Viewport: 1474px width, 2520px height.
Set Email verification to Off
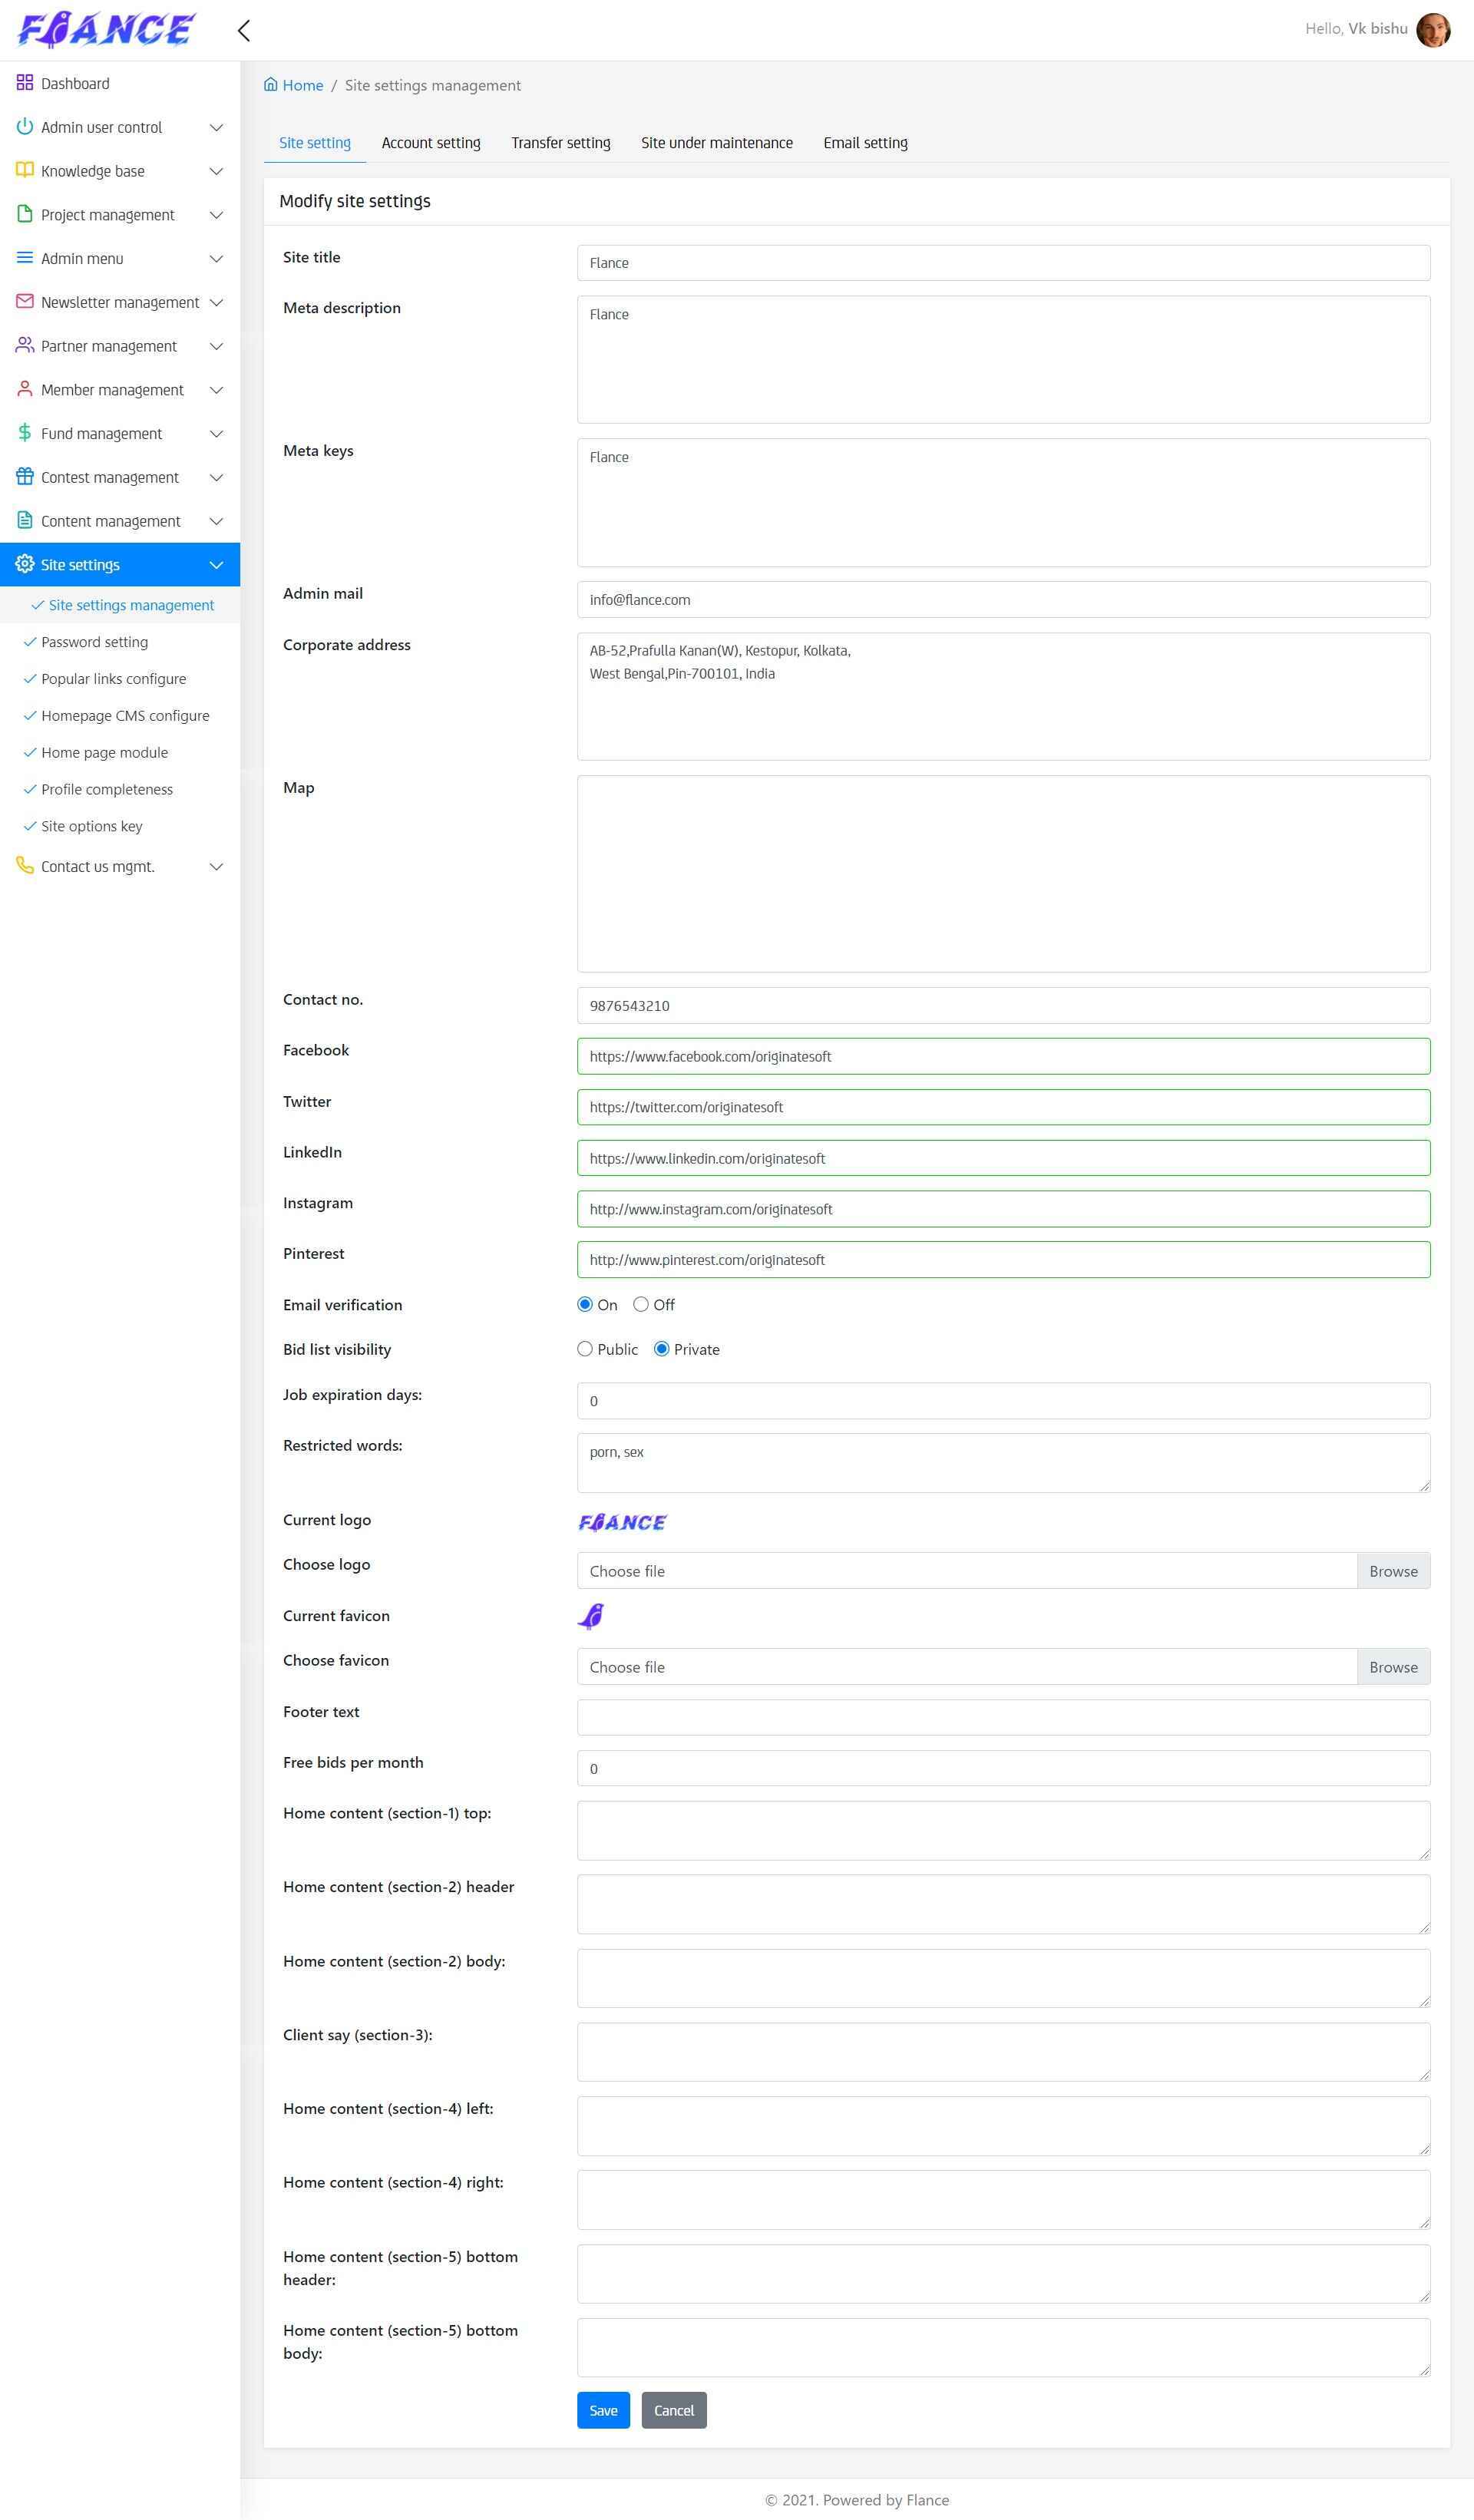point(641,1304)
